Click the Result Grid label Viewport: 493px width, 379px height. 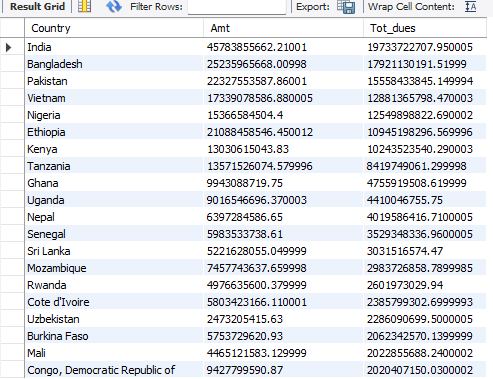[37, 6]
